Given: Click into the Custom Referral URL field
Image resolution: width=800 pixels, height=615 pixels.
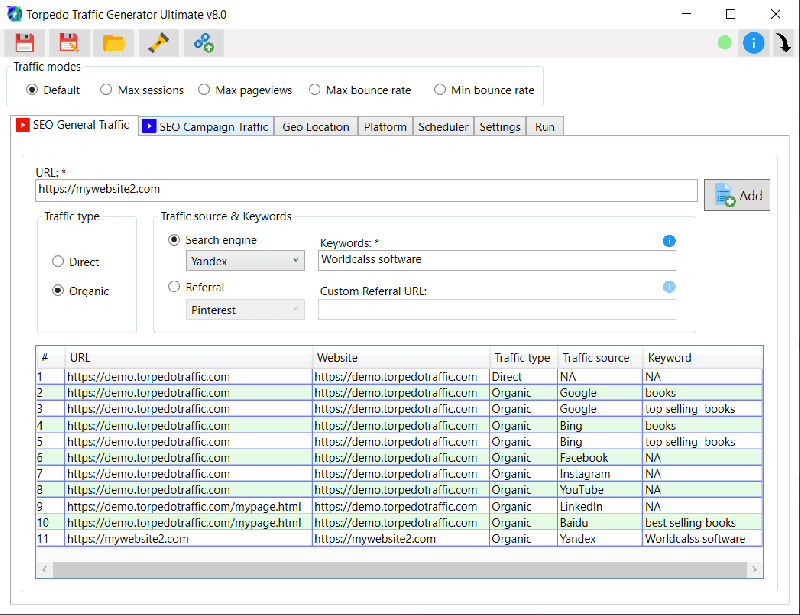Looking at the screenshot, I should [496, 310].
